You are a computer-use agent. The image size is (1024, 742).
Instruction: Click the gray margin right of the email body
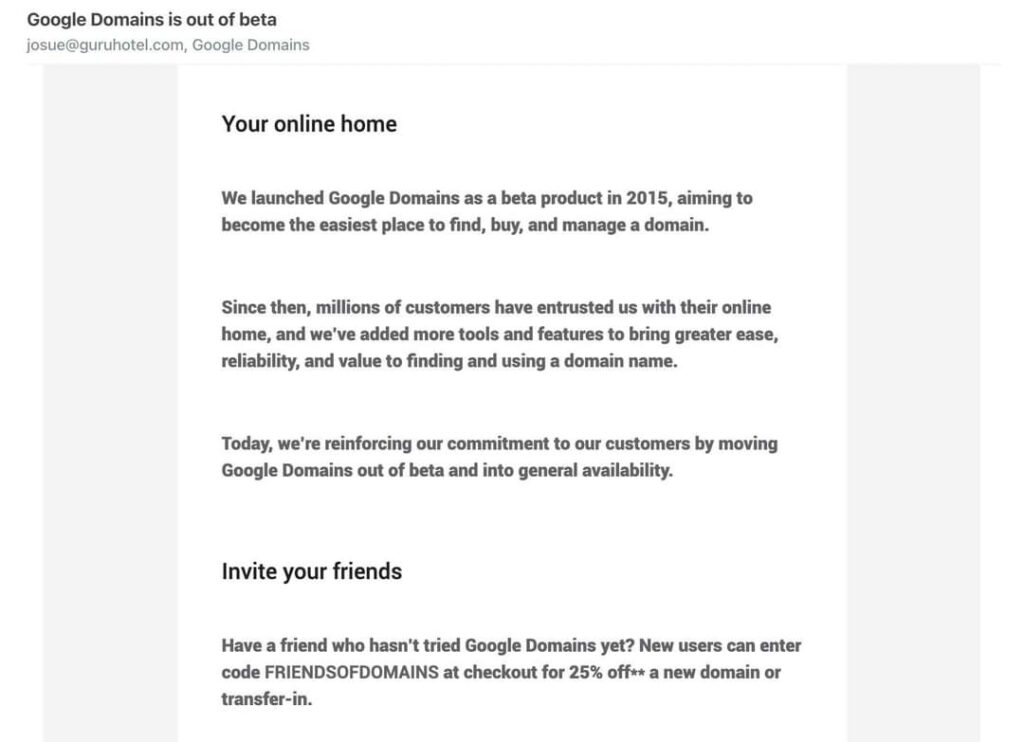click(913, 402)
